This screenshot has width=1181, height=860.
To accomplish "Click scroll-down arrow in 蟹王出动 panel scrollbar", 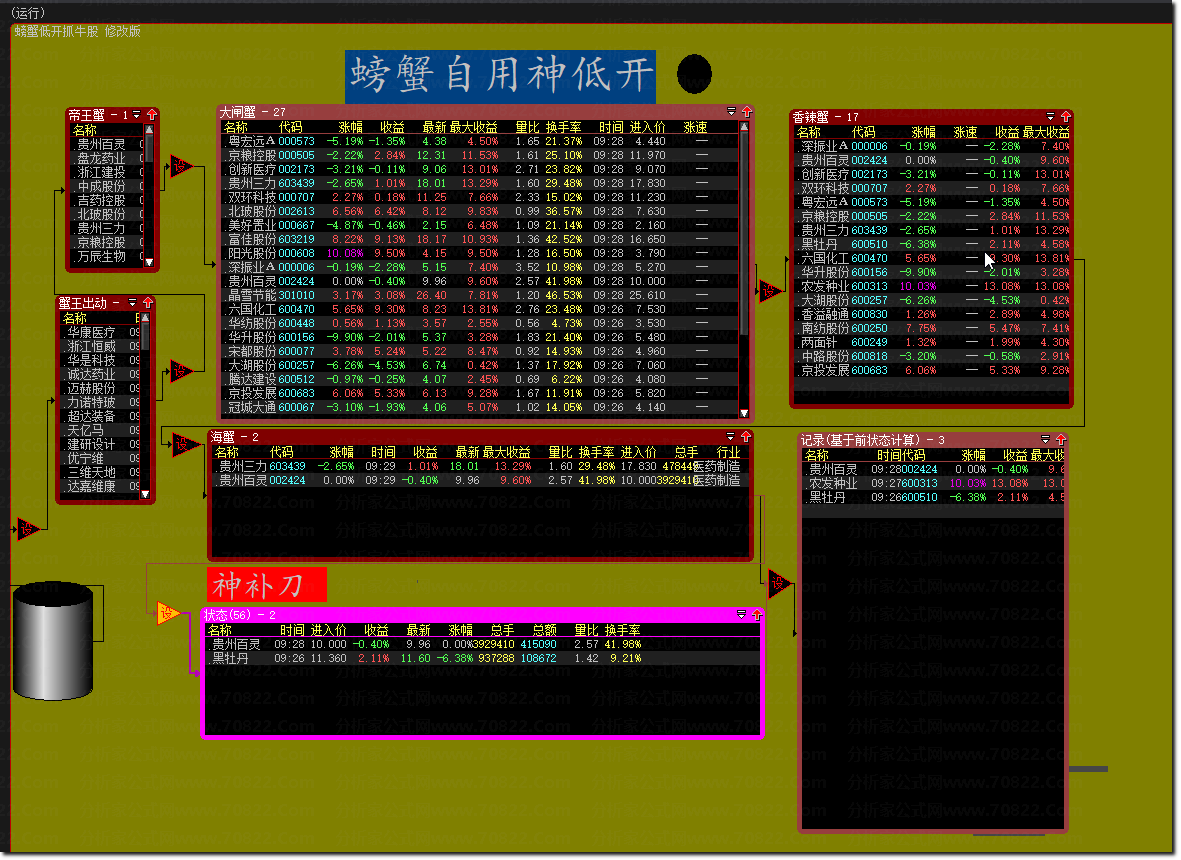I will point(145,494).
